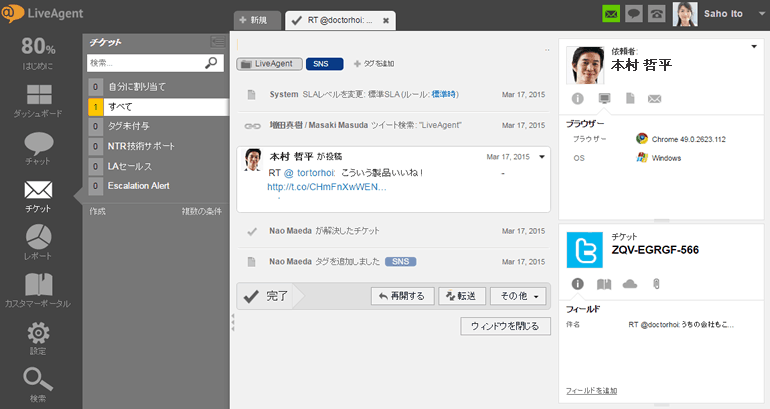Click the Saho Ito avatar photo
This screenshot has height=409, width=770.
click(x=685, y=14)
